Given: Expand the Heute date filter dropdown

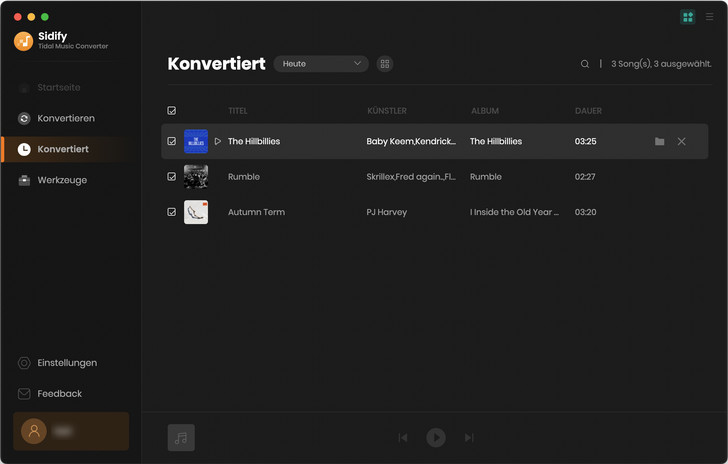Looking at the screenshot, I should 321,64.
